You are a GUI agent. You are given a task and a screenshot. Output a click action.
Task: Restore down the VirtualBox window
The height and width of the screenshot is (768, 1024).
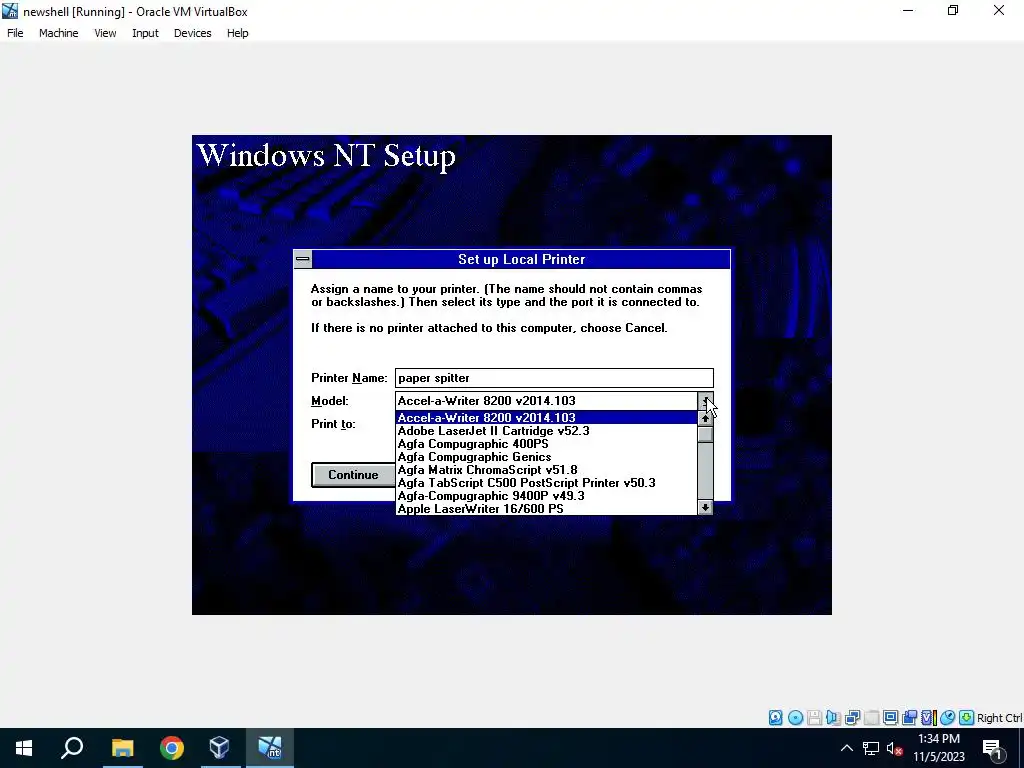[953, 10]
